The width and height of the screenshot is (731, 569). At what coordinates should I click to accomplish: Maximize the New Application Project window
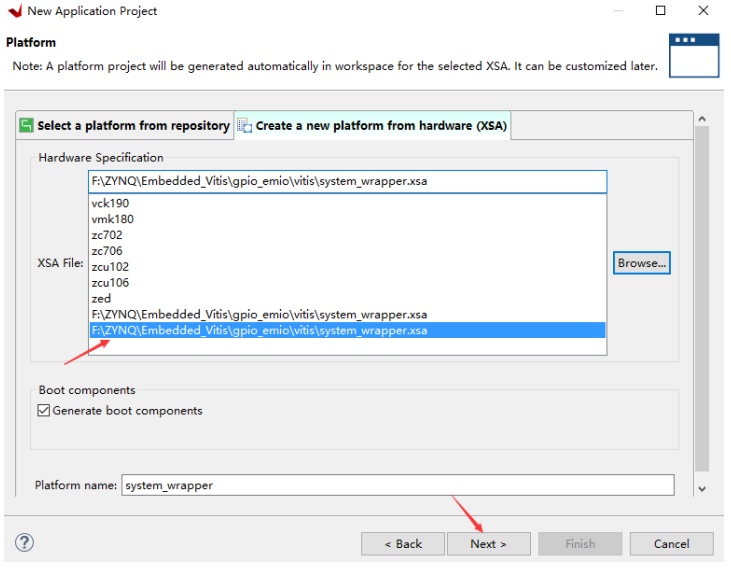660,10
